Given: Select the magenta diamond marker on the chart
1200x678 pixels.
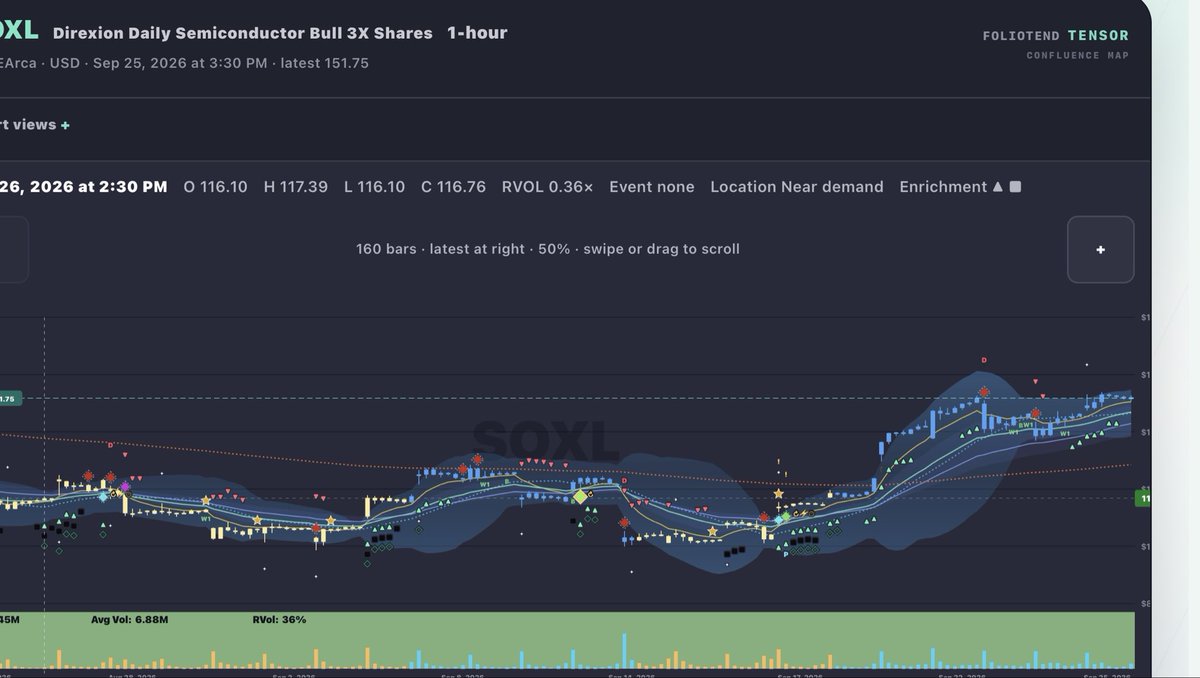Looking at the screenshot, I should click(x=125, y=487).
